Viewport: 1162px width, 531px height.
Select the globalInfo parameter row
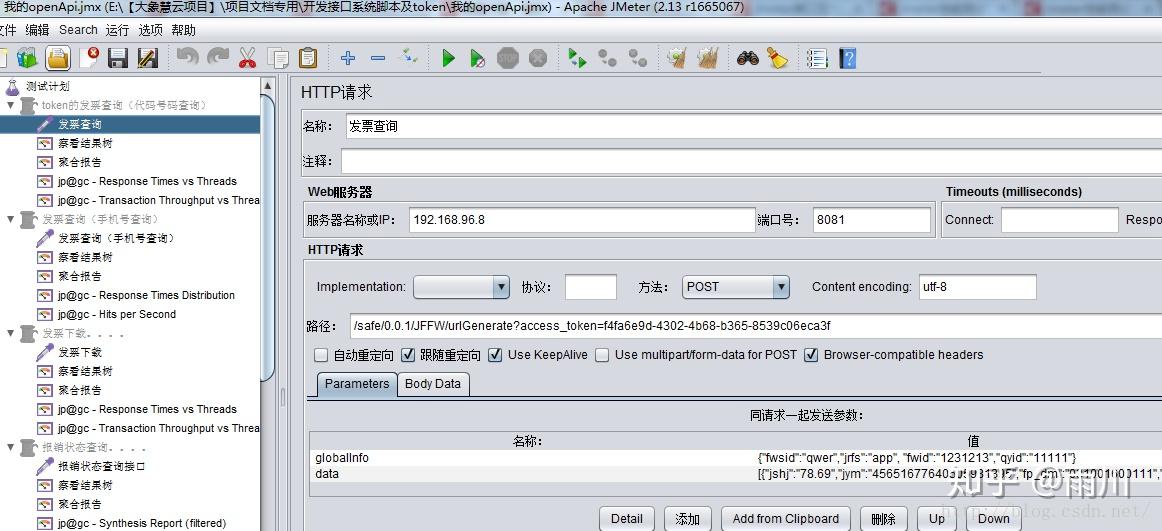coord(735,458)
